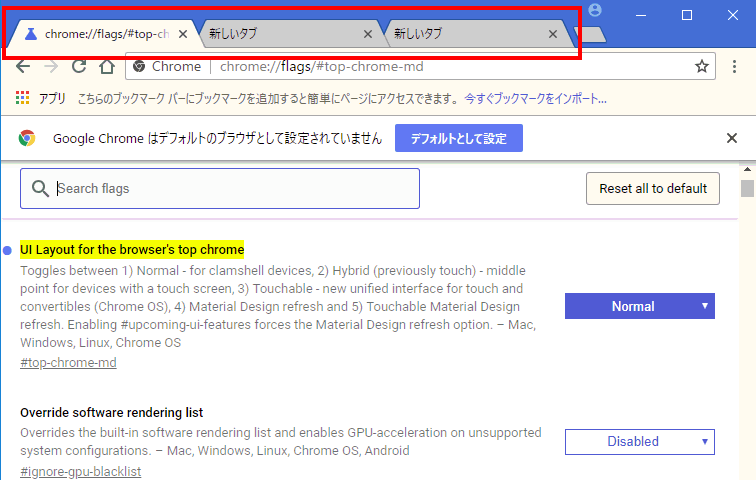The width and height of the screenshot is (756, 480).
Task: Close the chrome://flags tab
Action: pyautogui.click(x=183, y=34)
